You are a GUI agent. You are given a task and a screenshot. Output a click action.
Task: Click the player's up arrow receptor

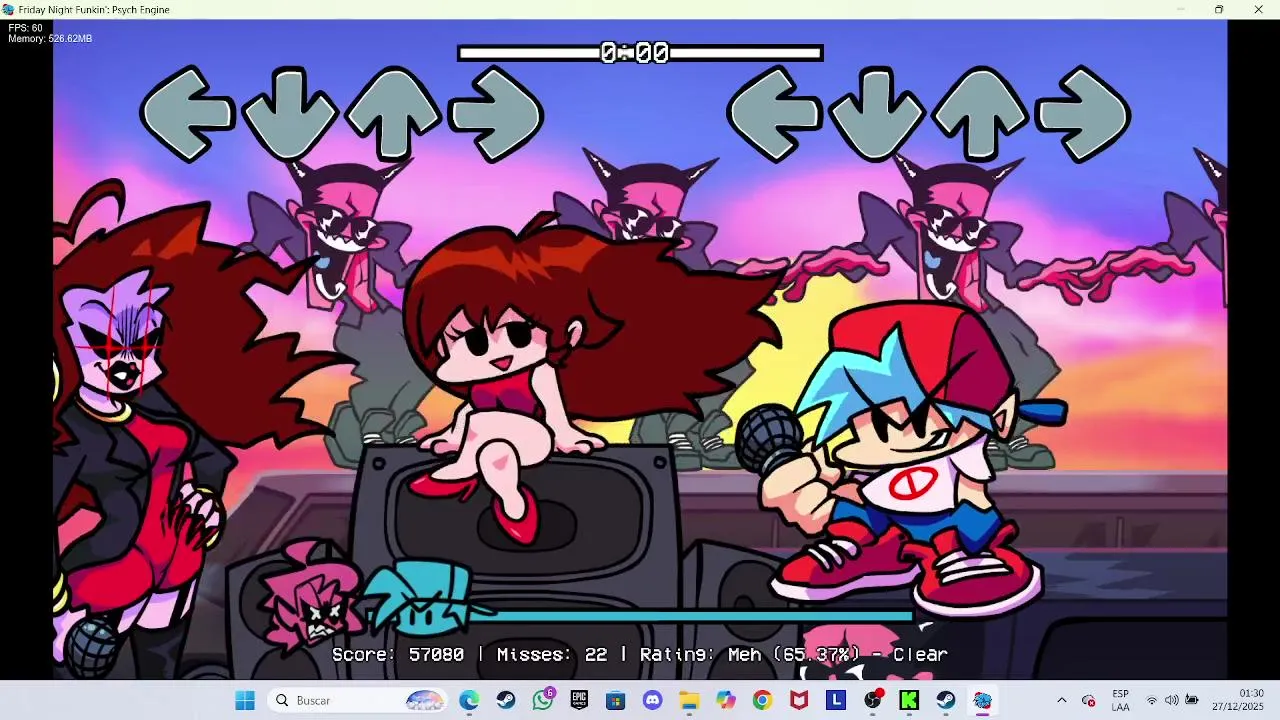pyautogui.click(x=980, y=113)
